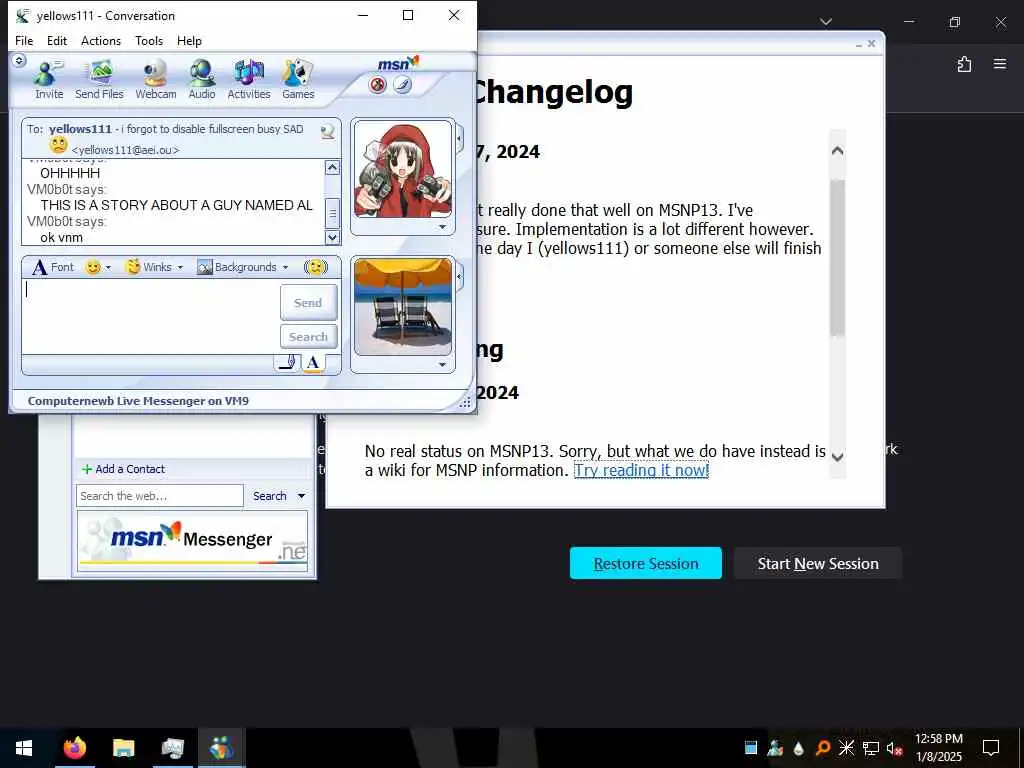Follow the 'Try reading it now!' link

[641, 470]
